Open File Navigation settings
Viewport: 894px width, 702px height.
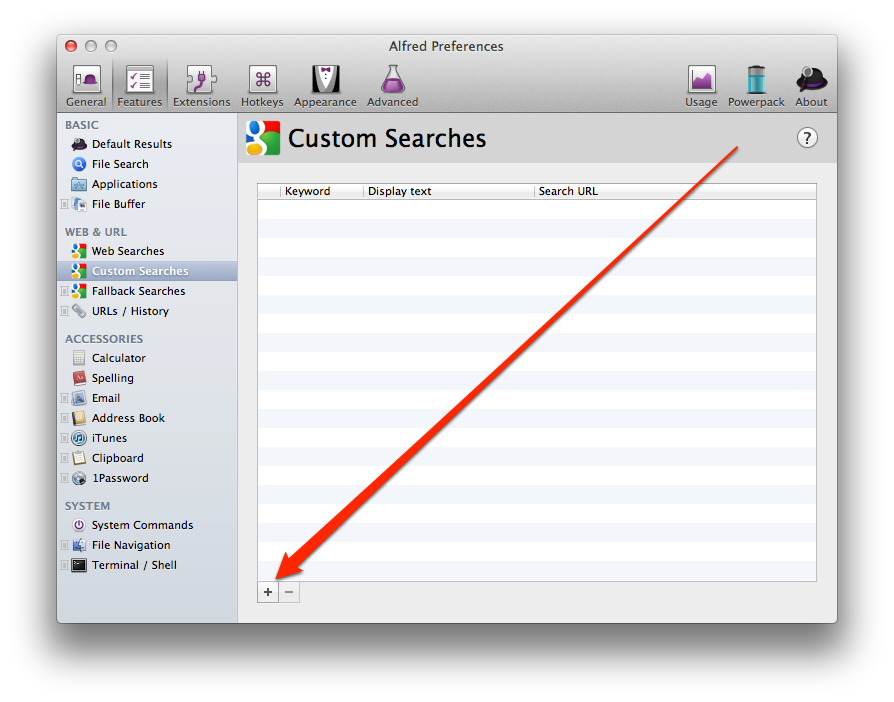(147, 545)
